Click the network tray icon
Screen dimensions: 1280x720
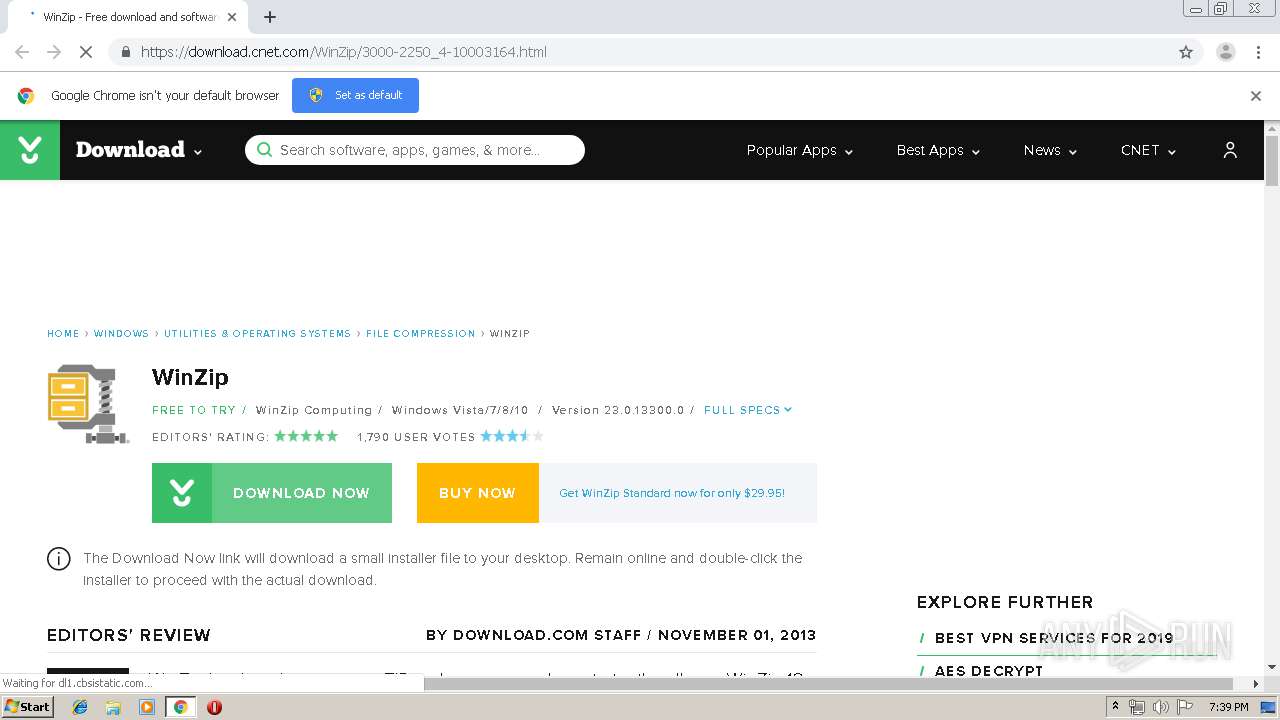[x=1137, y=707]
